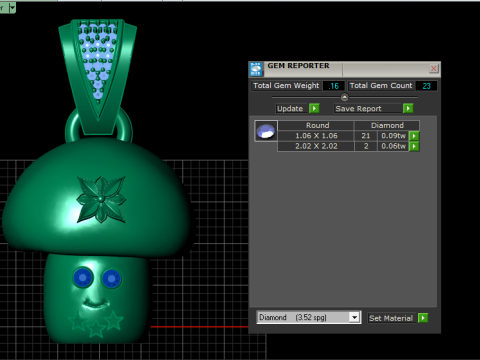This screenshot has width=480, height=360.
Task: Click the Total Gem Weight value .16
Action: (333, 86)
